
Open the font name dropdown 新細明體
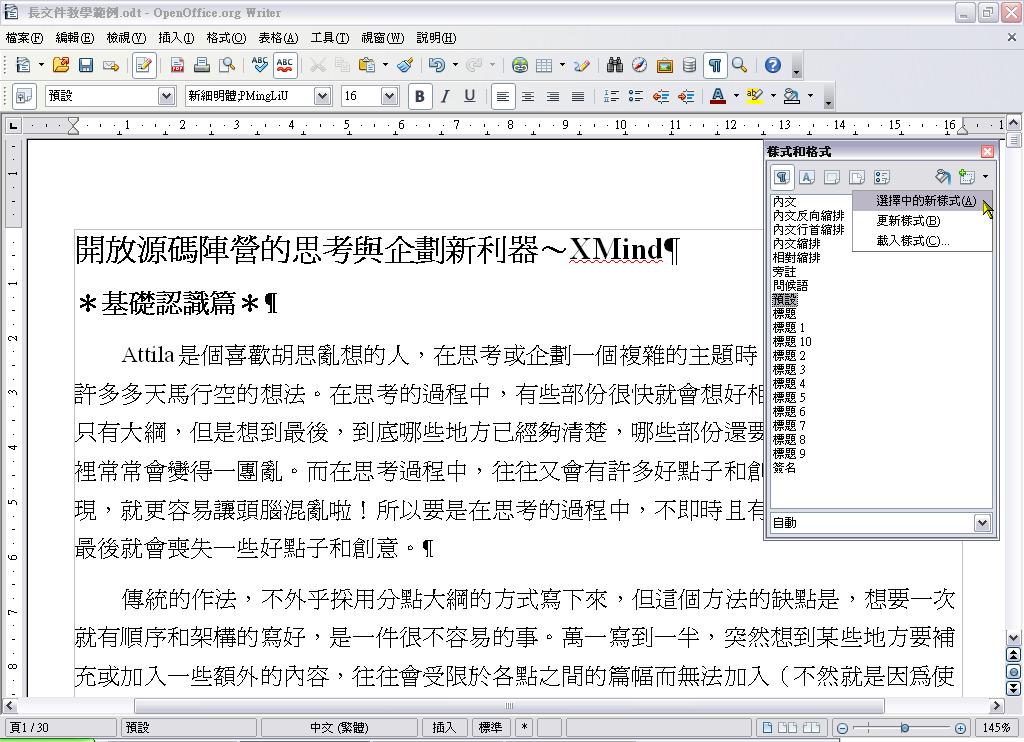(x=323, y=96)
